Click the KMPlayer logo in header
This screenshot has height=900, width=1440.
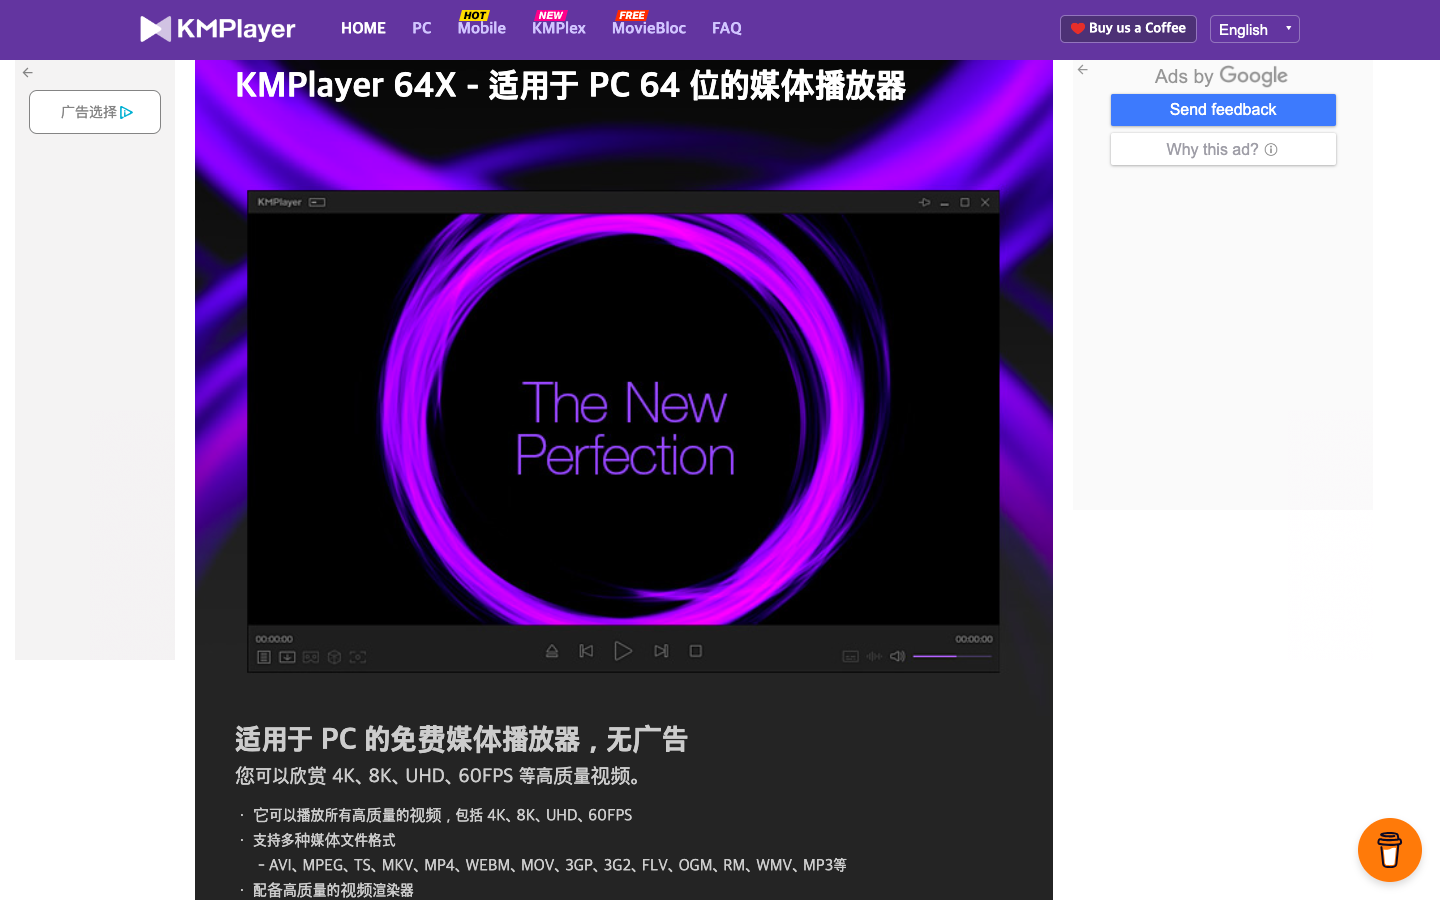217,29
